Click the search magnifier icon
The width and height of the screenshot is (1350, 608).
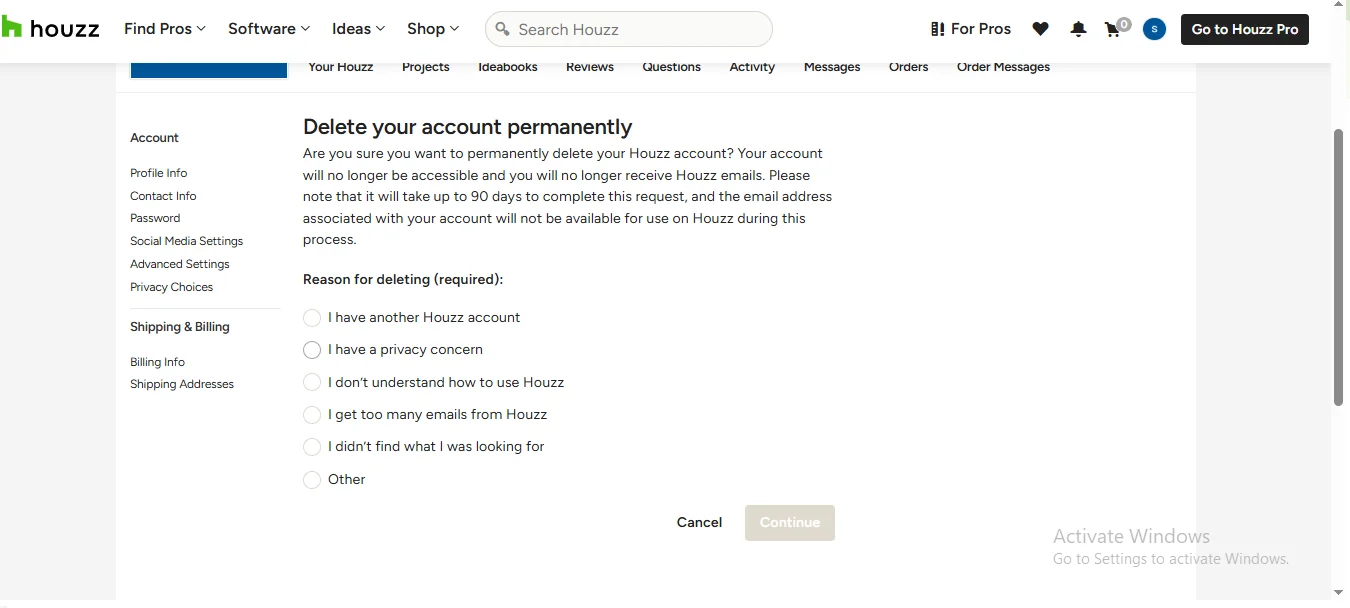tap(503, 29)
